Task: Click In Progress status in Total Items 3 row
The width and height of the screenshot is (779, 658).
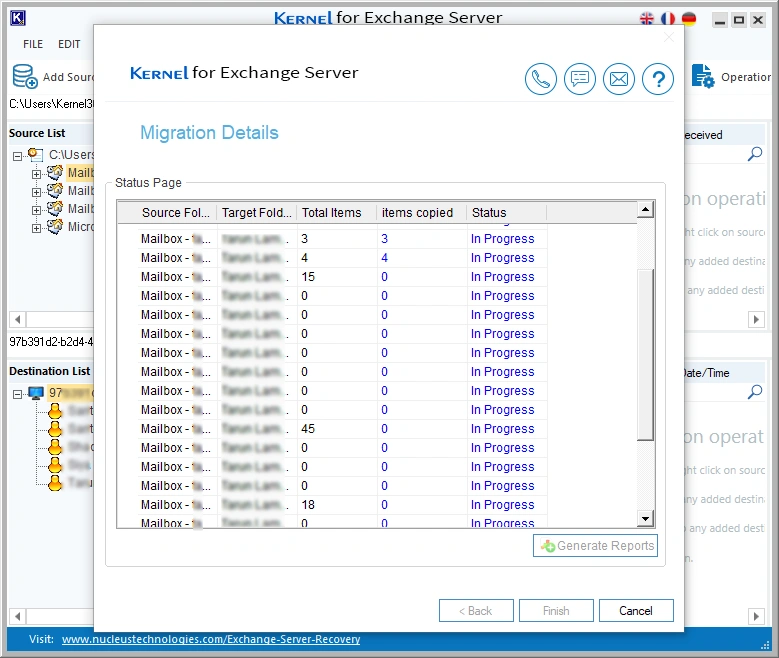Action: click(x=502, y=239)
